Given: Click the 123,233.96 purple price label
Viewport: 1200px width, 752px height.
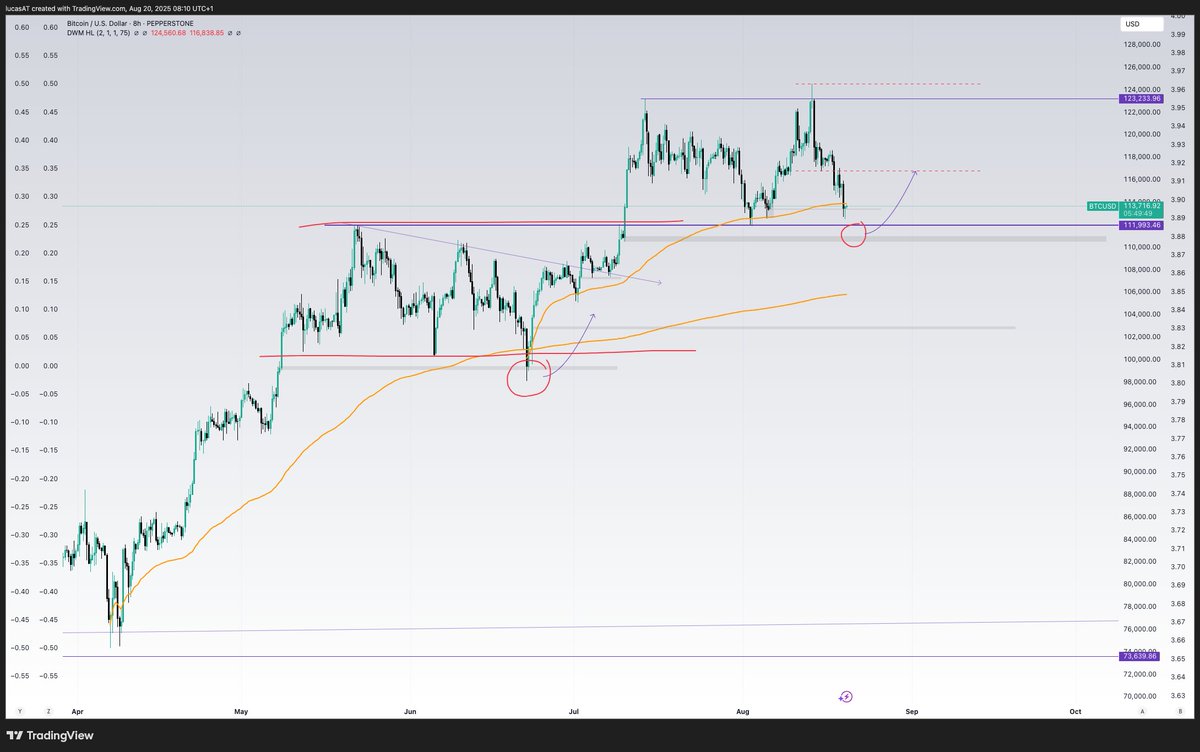Looking at the screenshot, I should pyautogui.click(x=1141, y=99).
